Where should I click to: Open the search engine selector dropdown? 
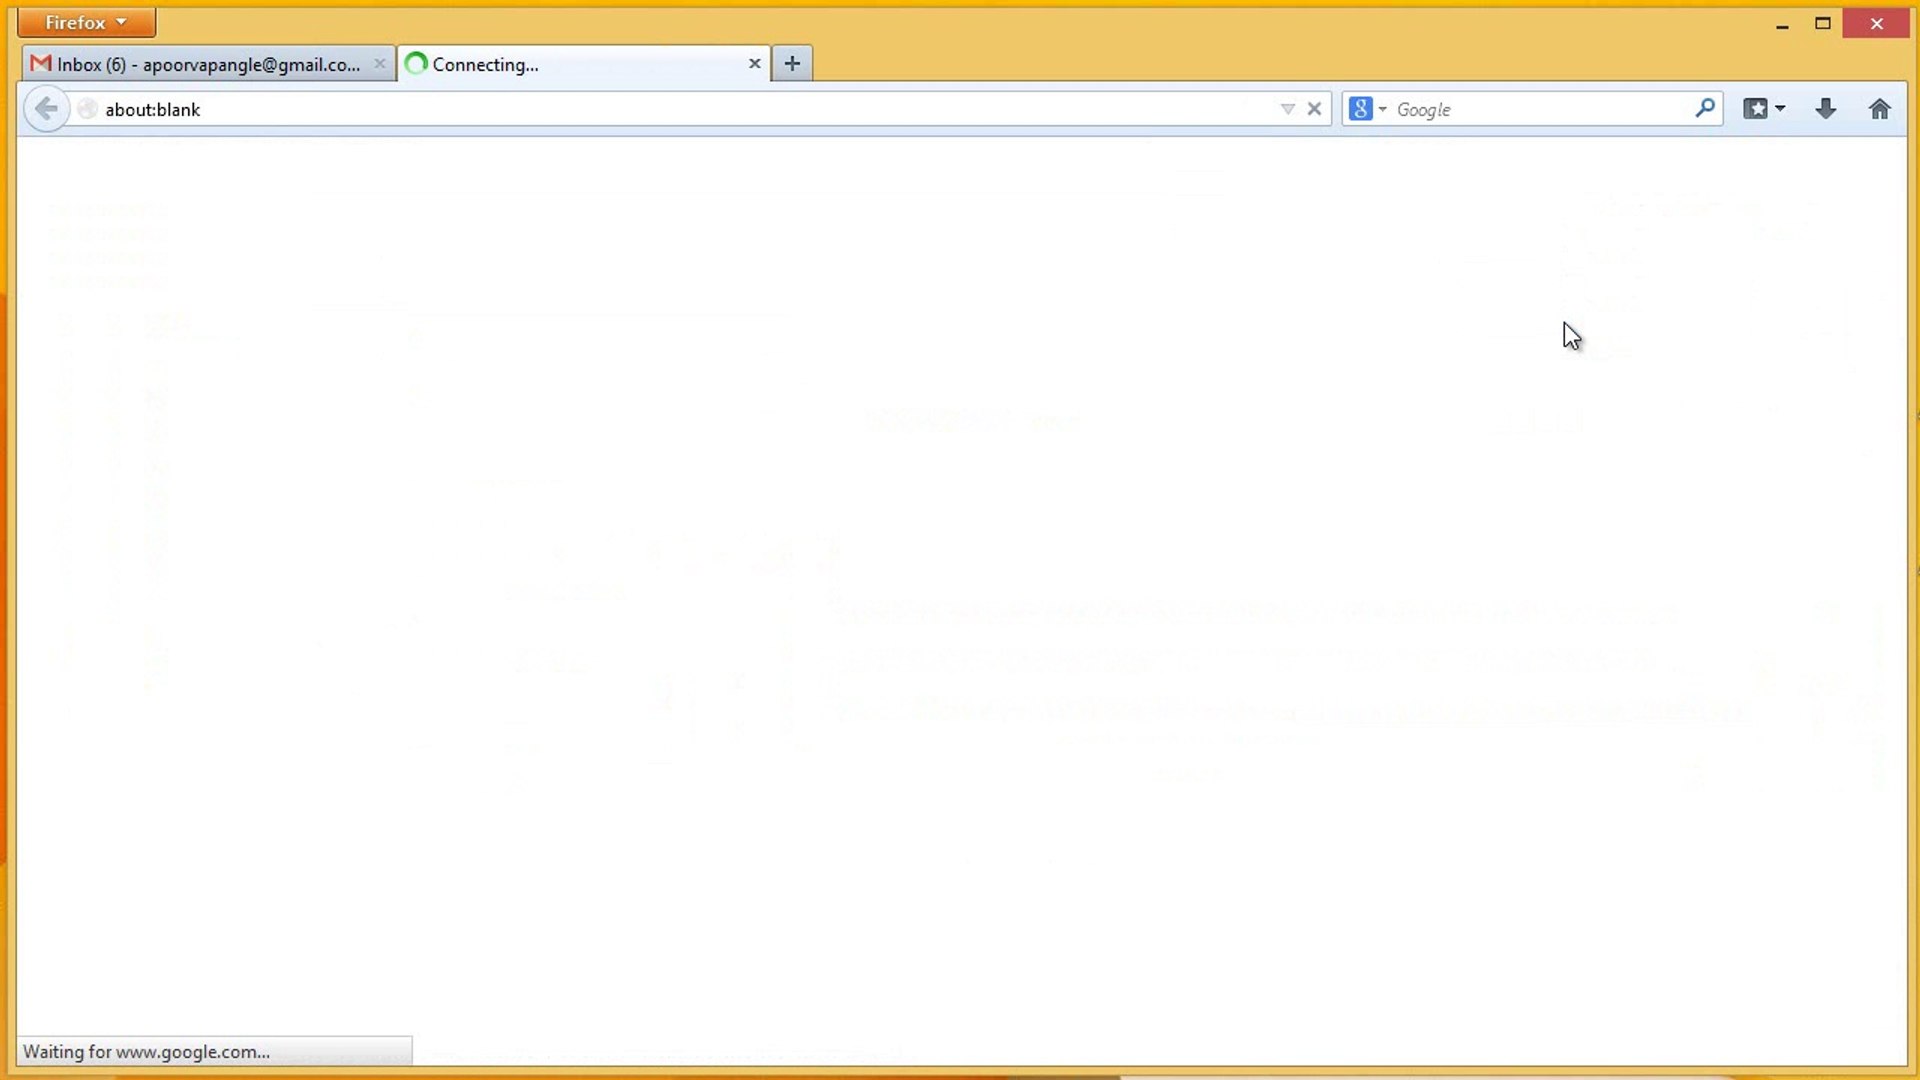pyautogui.click(x=1381, y=109)
